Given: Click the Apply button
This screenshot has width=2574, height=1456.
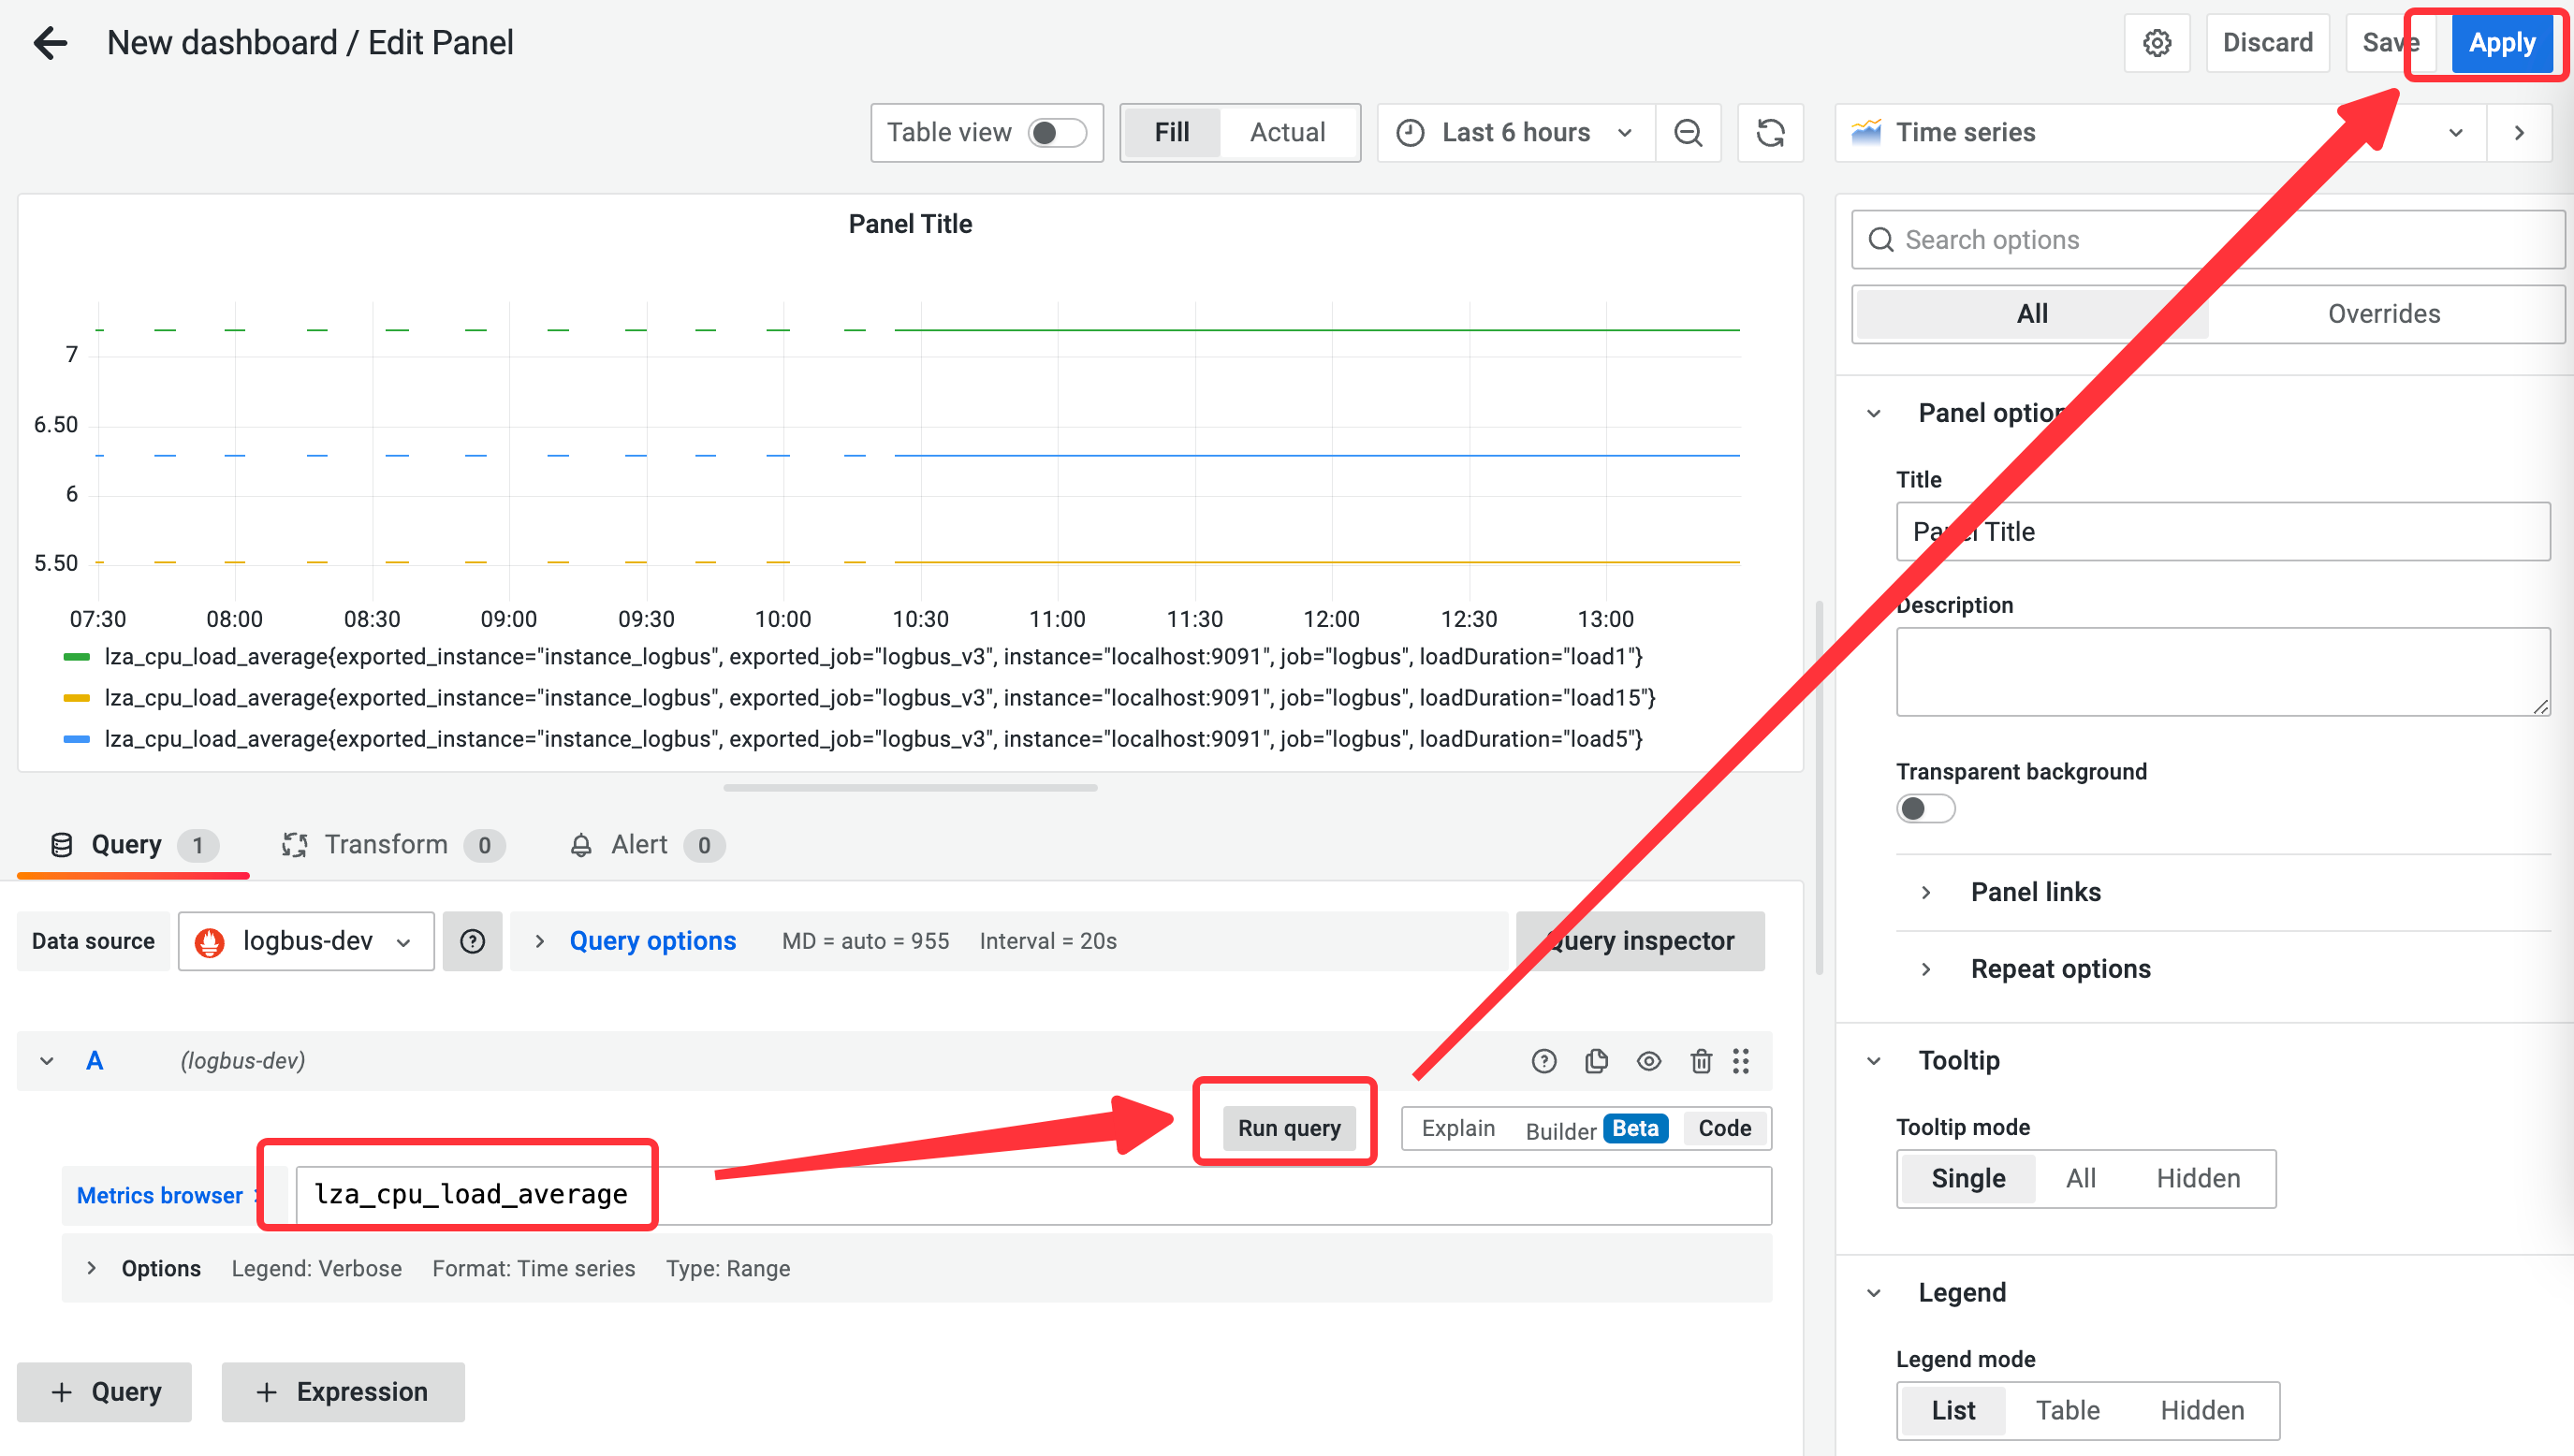Looking at the screenshot, I should click(2501, 43).
